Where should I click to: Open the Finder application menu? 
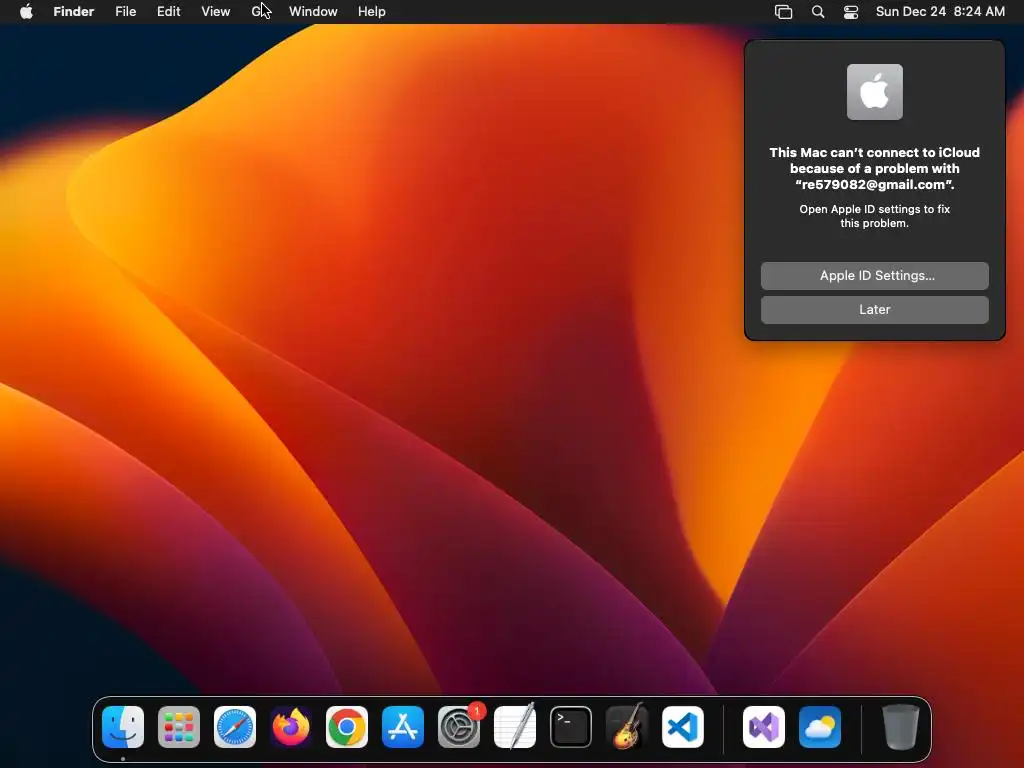[74, 12]
